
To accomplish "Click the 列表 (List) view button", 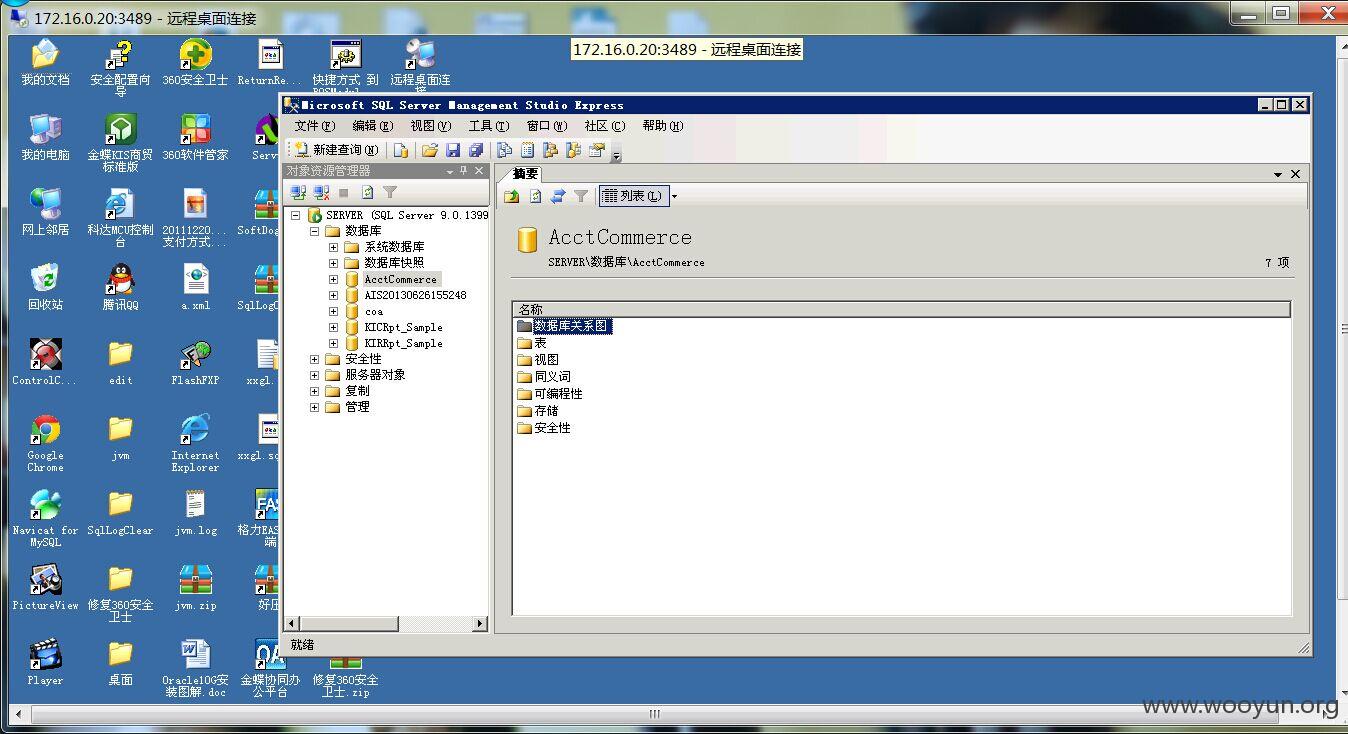I will (x=633, y=196).
